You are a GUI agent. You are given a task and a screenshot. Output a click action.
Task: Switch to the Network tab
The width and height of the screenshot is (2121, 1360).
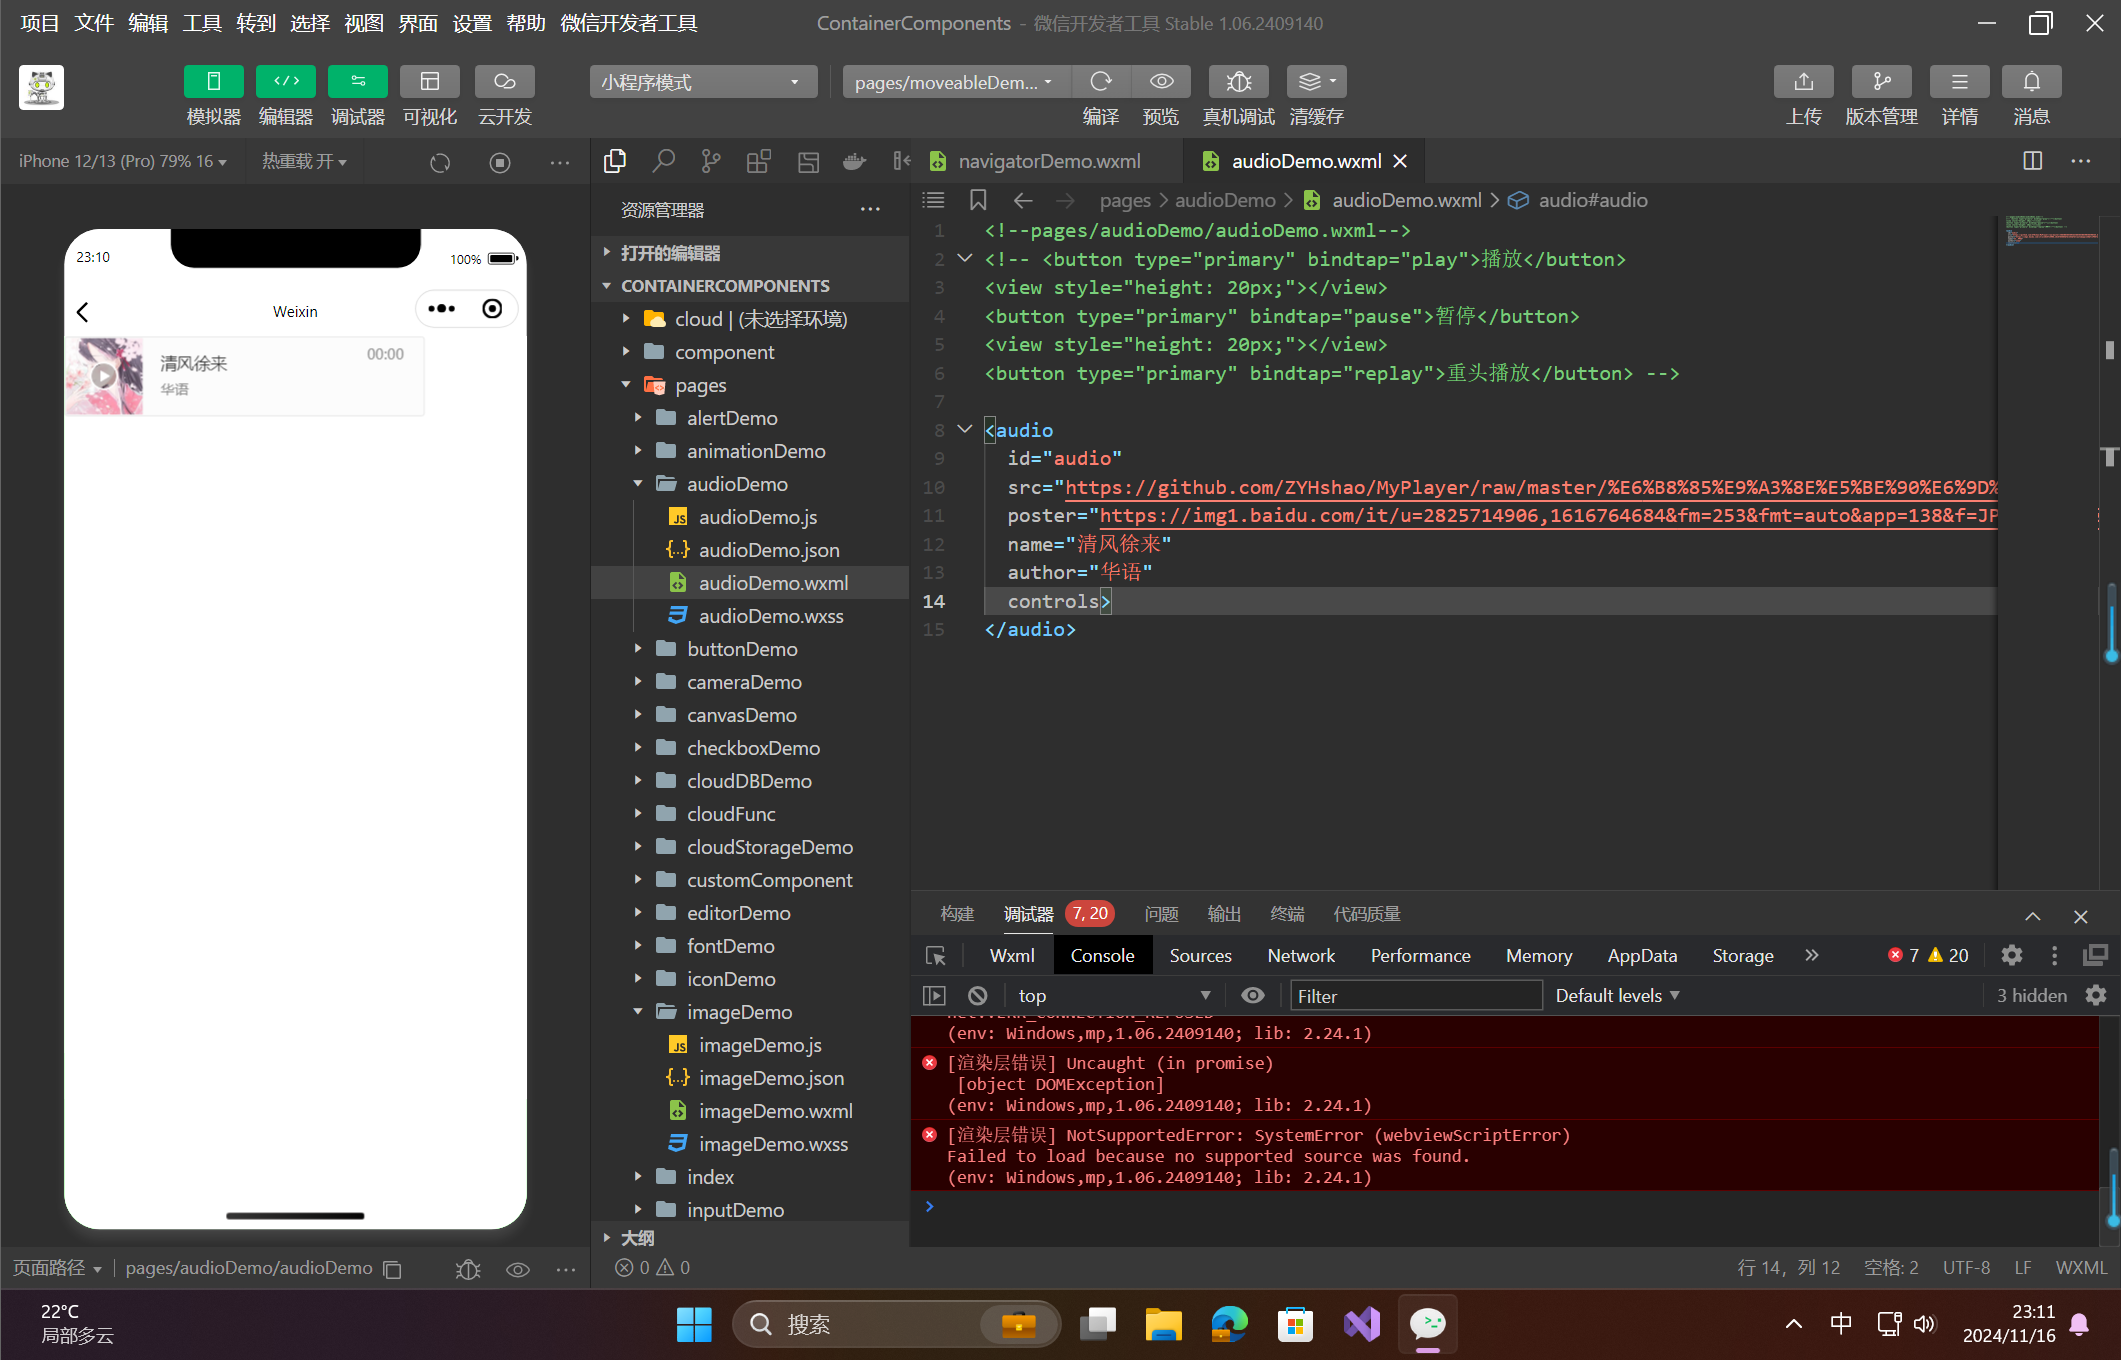[1300, 956]
